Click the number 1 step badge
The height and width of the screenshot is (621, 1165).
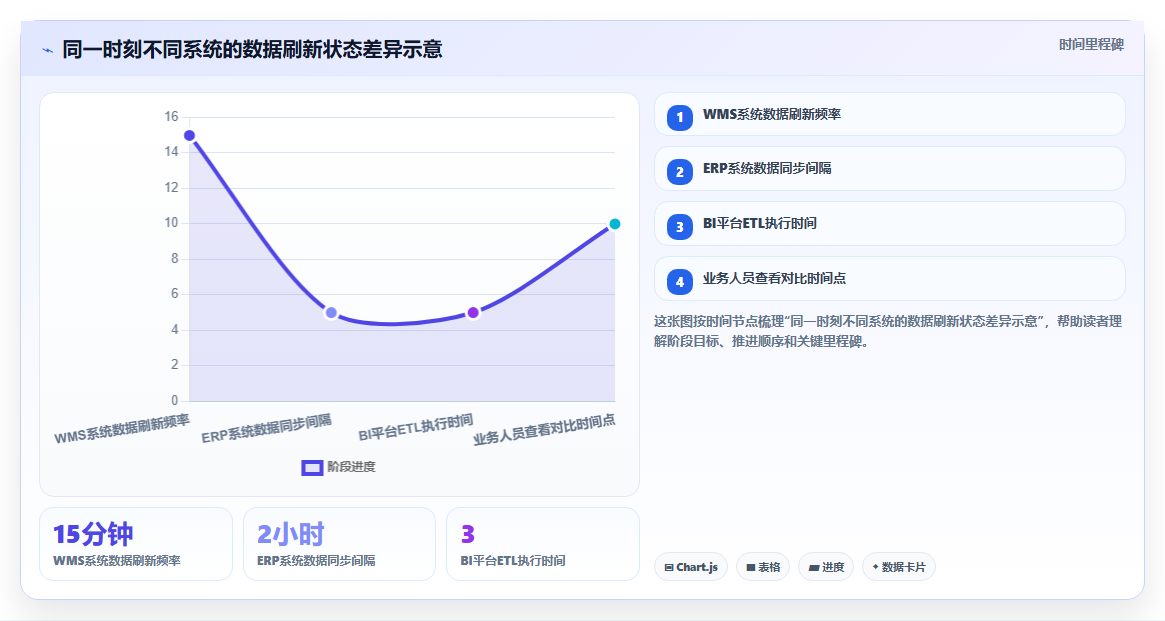(680, 117)
